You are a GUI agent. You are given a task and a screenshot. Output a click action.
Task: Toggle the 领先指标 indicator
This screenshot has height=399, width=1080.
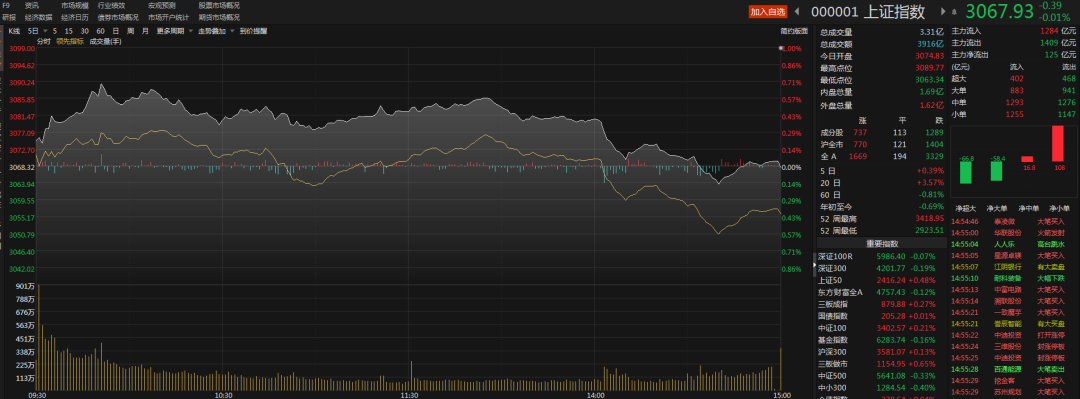click(70, 41)
